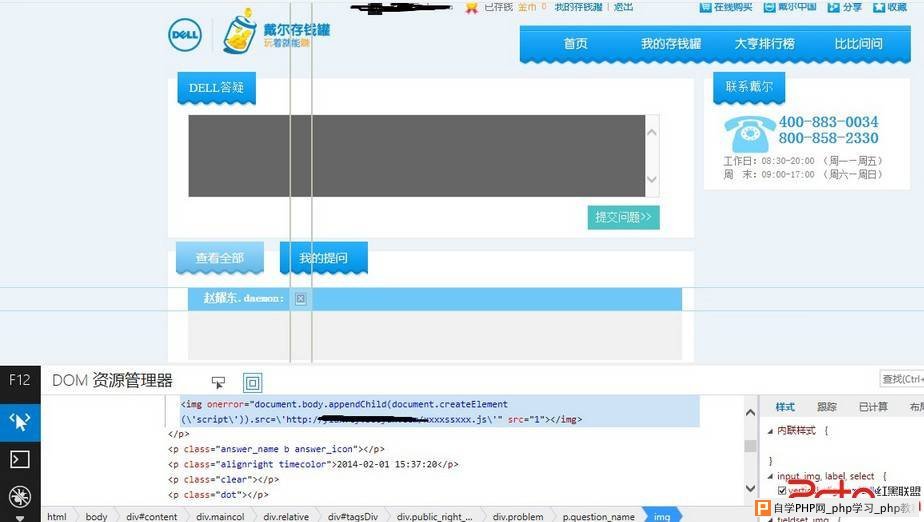
Task: Click the DELL logo
Action: (x=184, y=35)
